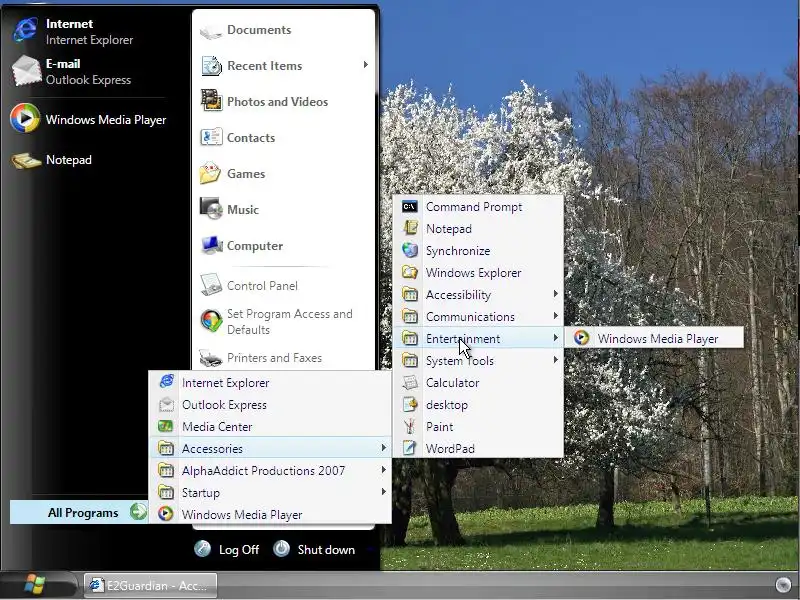Launch Notepad from the Accessories submenu
The width and height of the screenshot is (800, 600).
(x=478, y=229)
